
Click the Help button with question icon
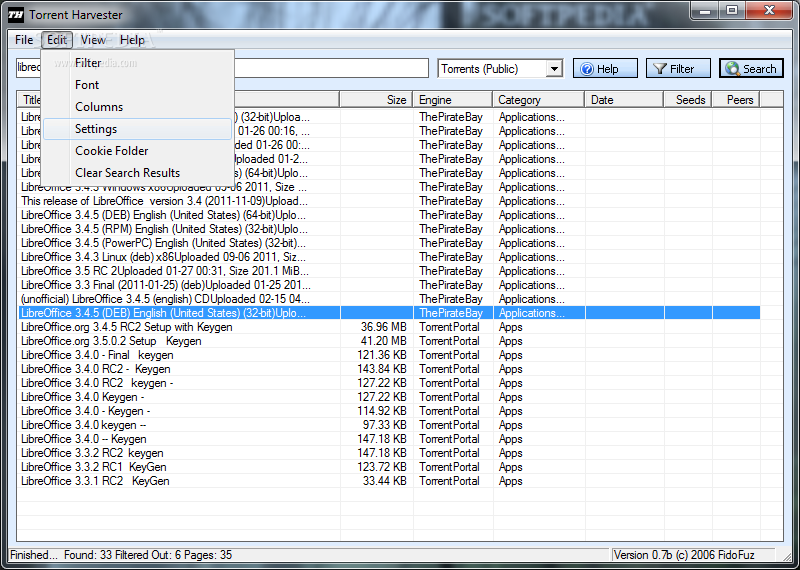[x=605, y=68]
